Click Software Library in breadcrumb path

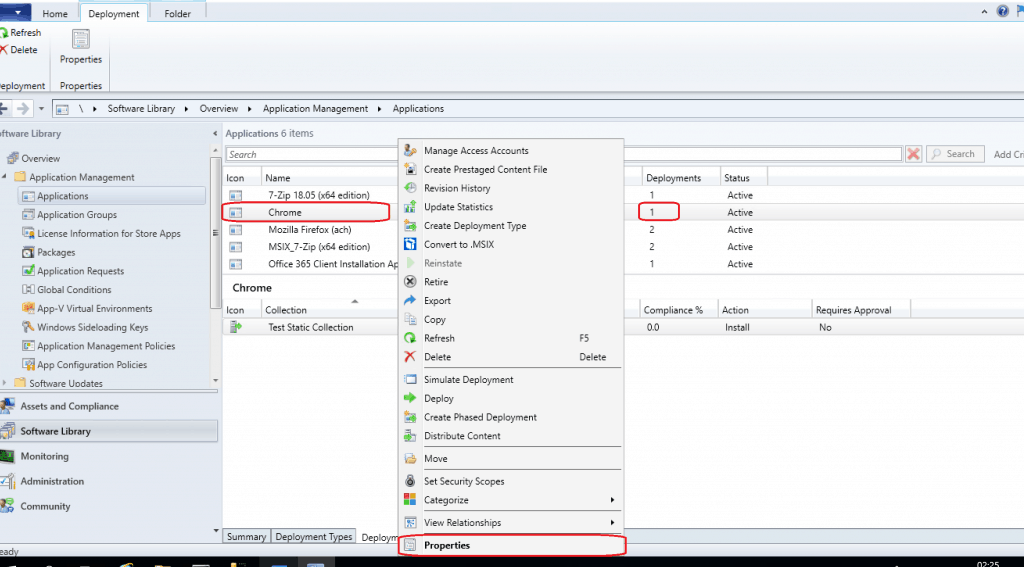pos(141,109)
